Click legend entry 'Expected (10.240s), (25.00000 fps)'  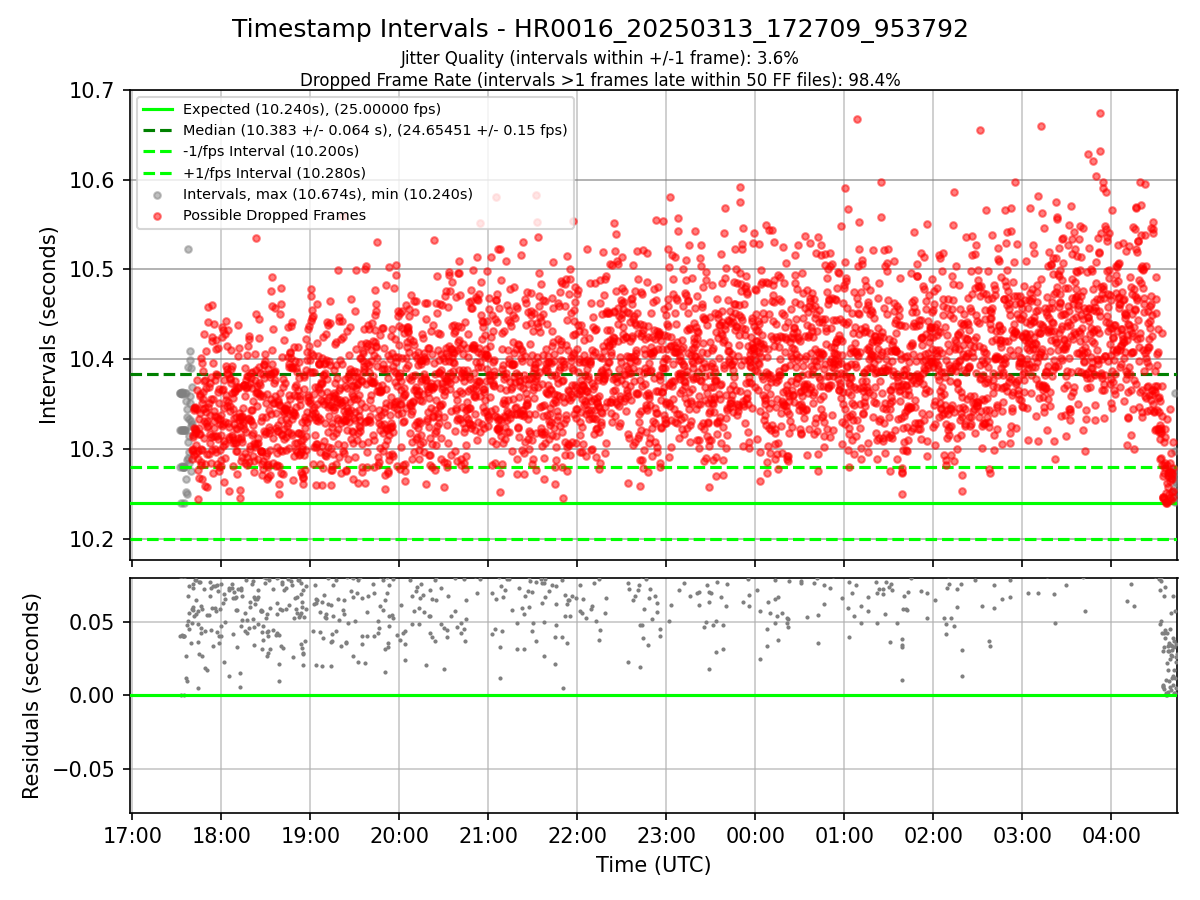[x=312, y=109]
